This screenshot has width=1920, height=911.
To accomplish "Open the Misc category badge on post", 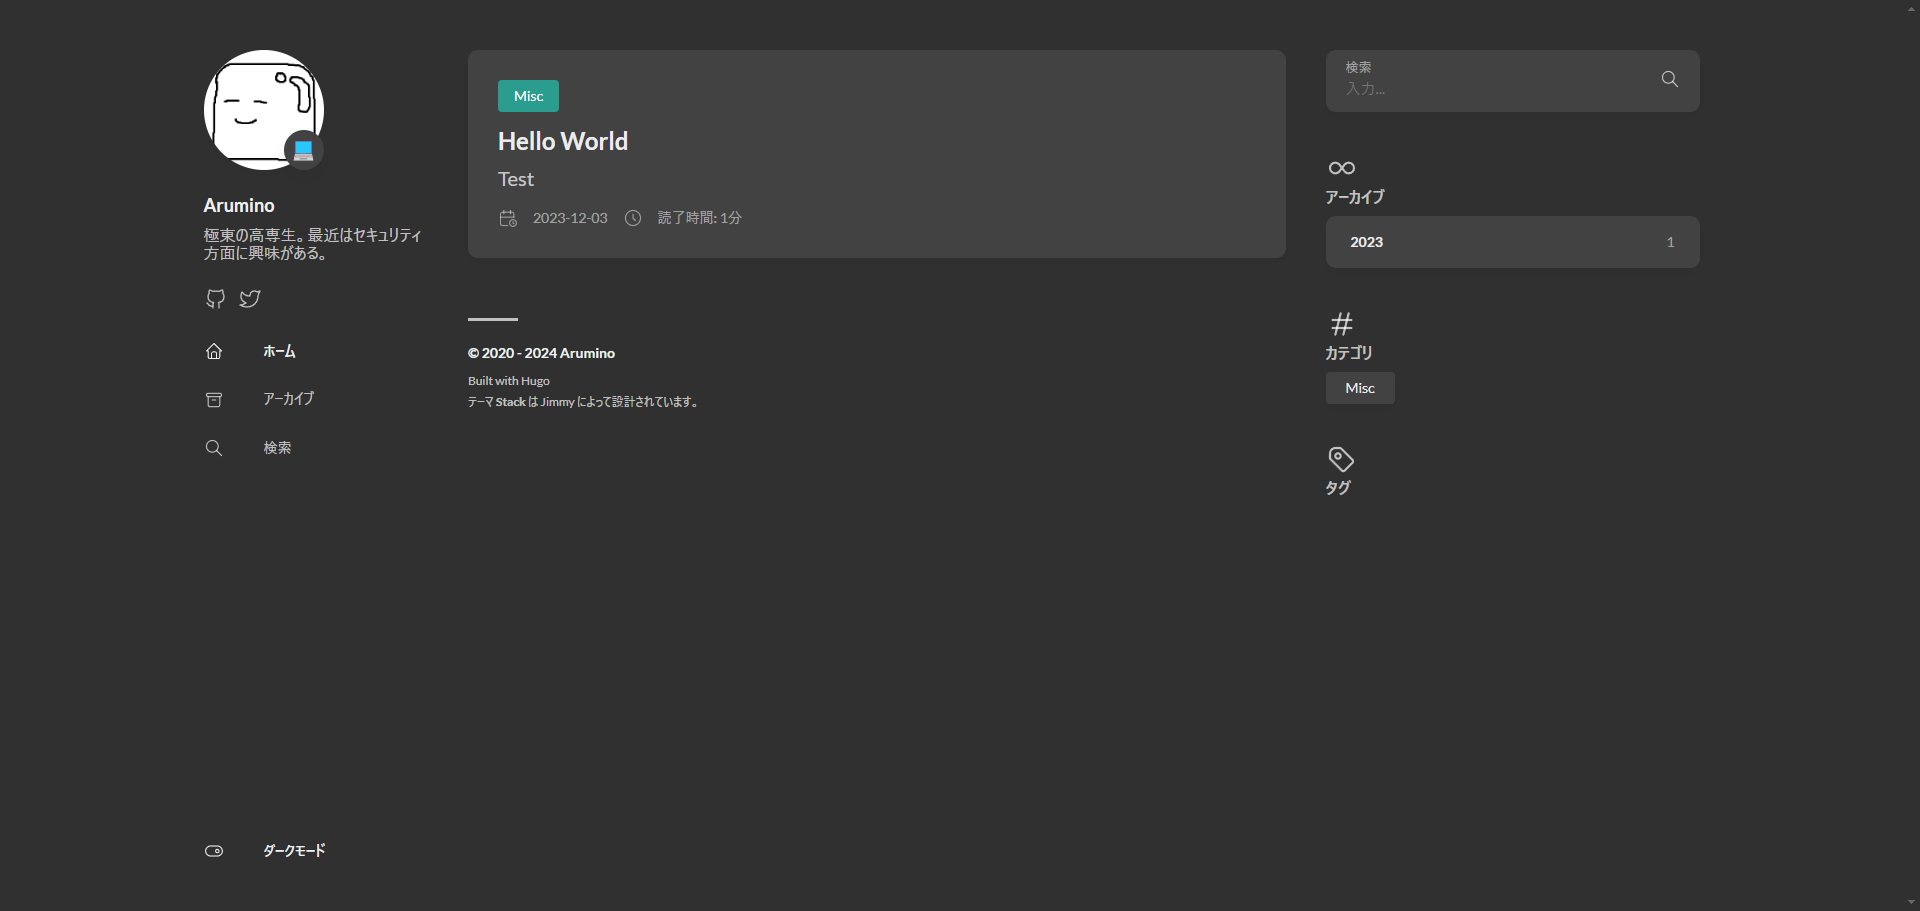I will tap(528, 96).
